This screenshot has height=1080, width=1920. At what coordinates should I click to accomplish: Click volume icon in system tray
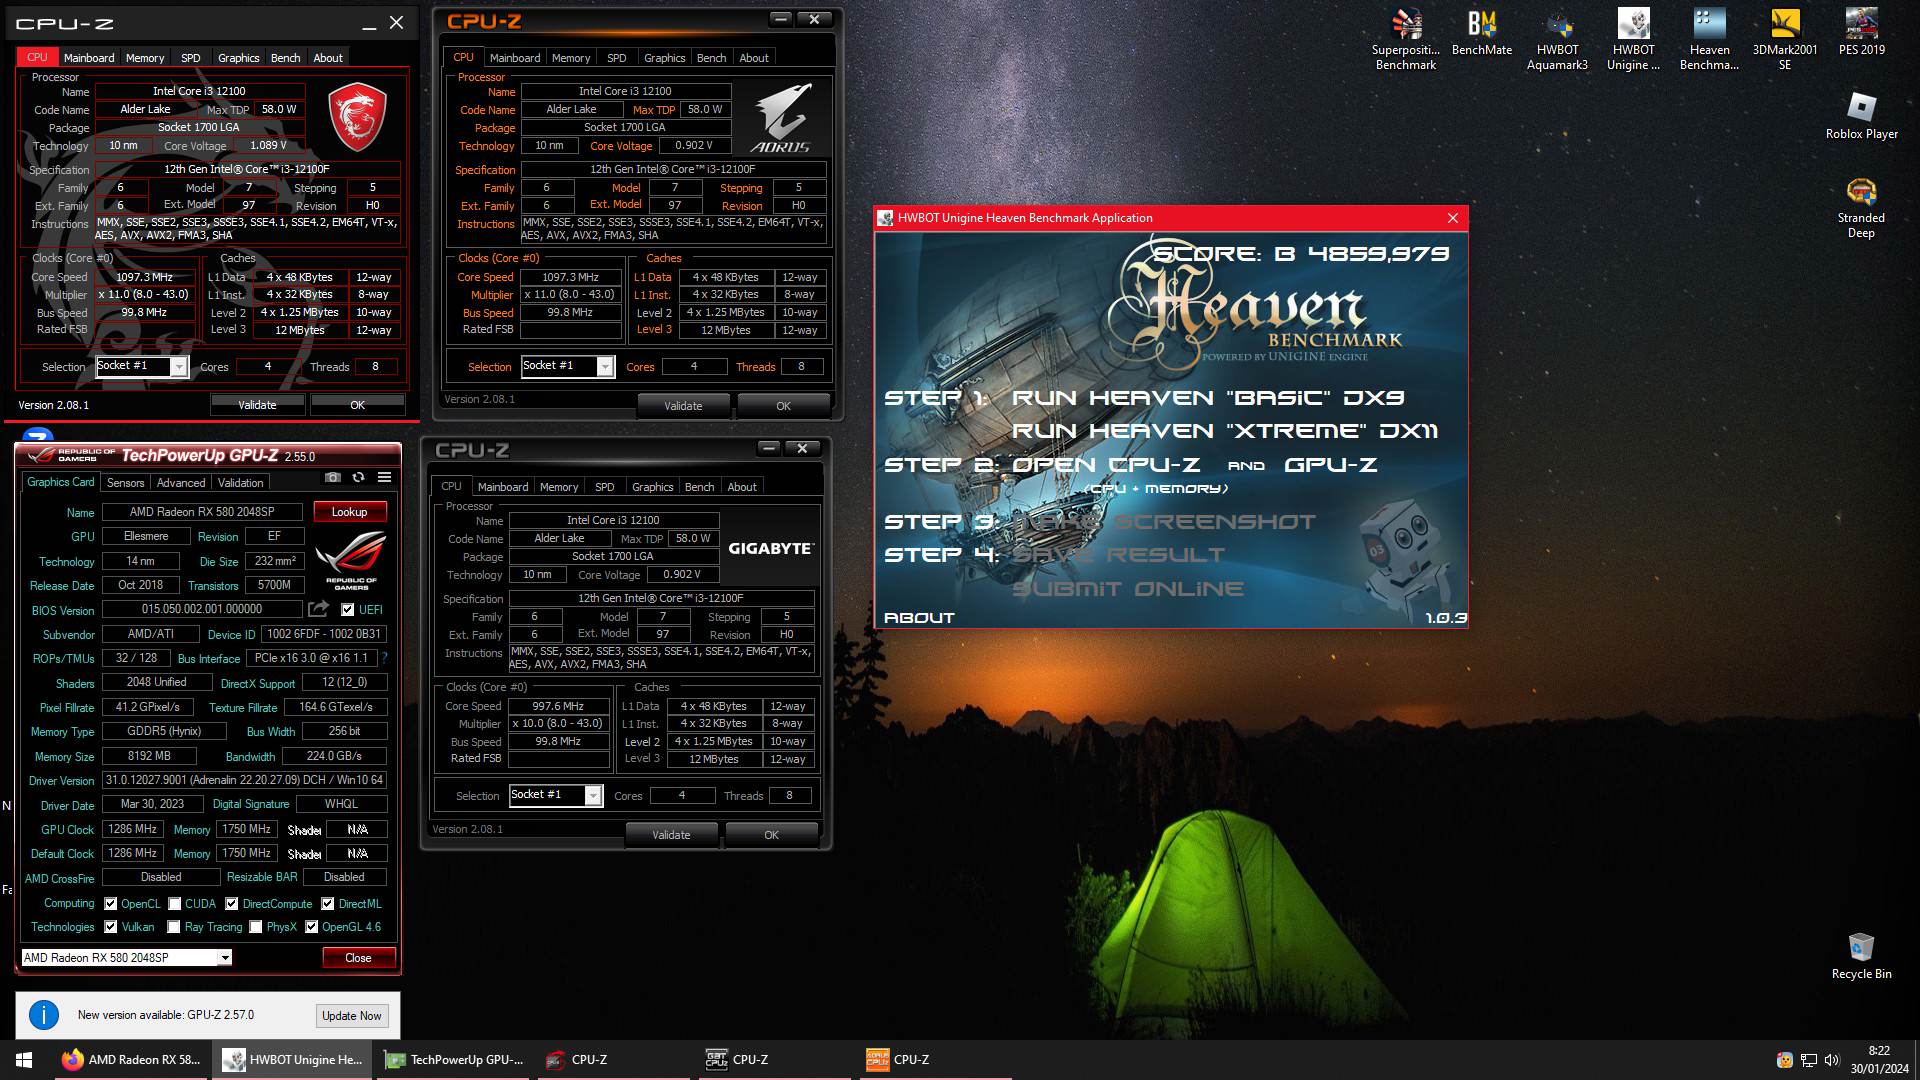pyautogui.click(x=1832, y=1060)
